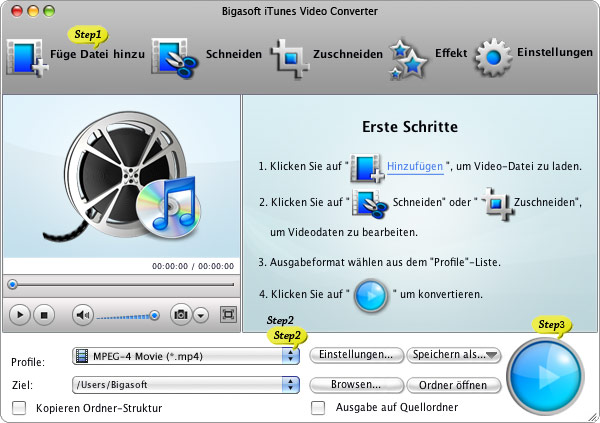
Task: Start conversion with the big blue button
Action: (x=545, y=376)
